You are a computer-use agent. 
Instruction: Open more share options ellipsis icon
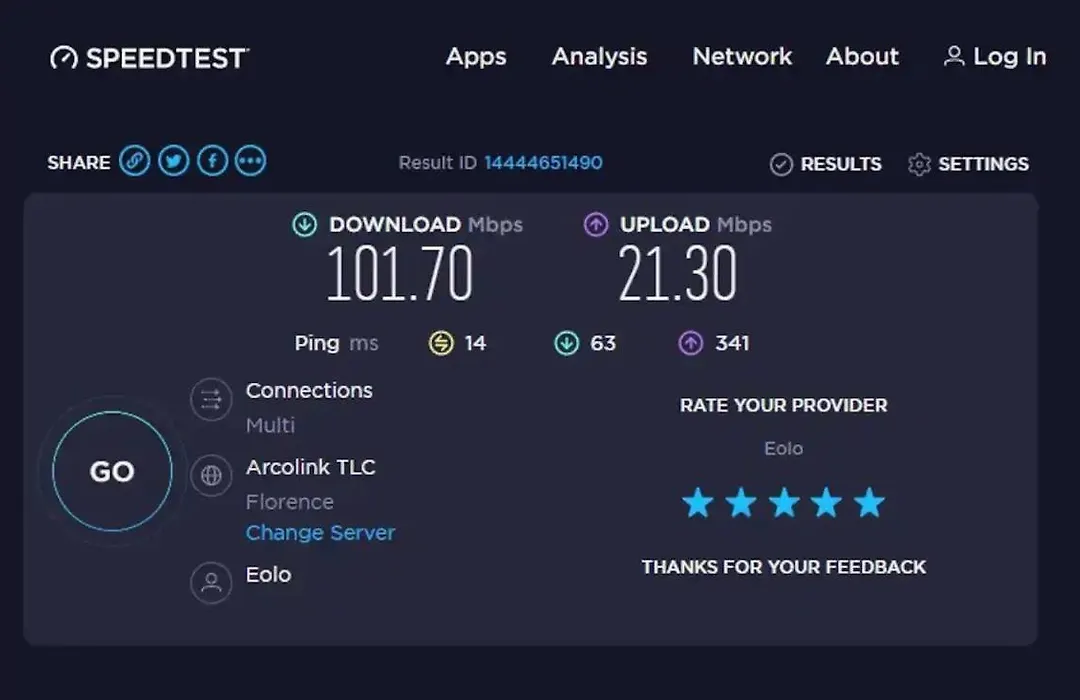coord(251,161)
